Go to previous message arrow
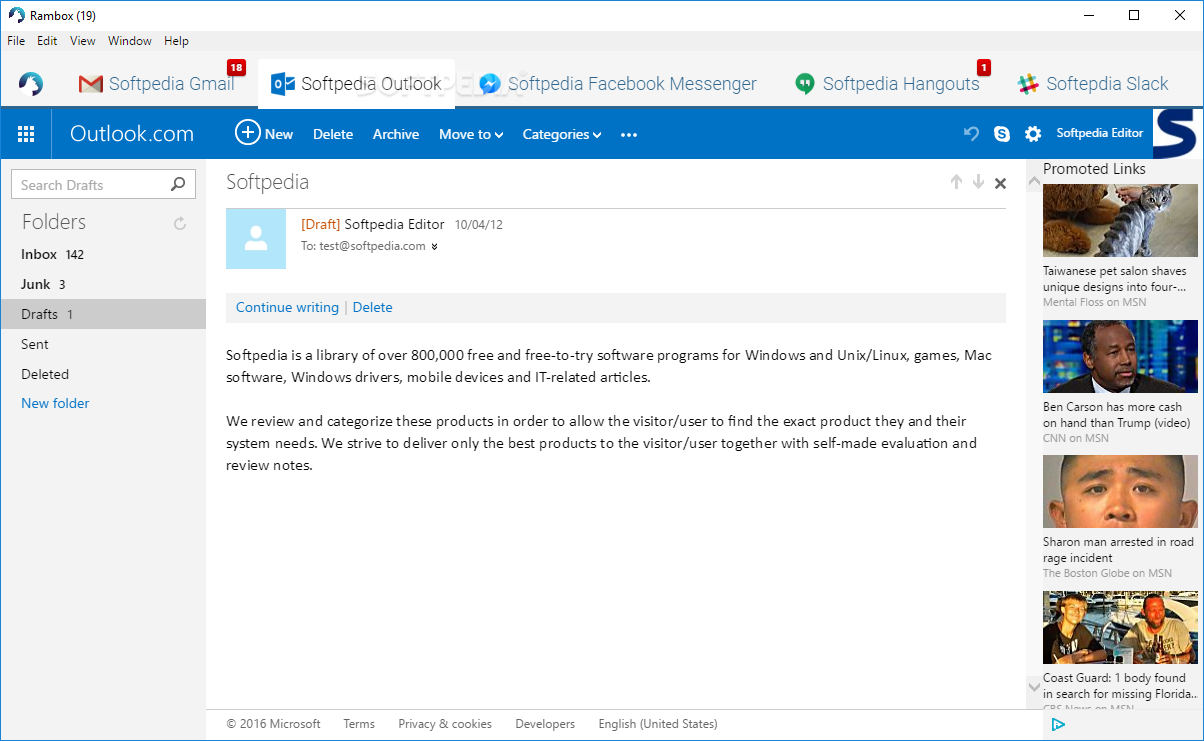The height and width of the screenshot is (741, 1204). click(956, 182)
